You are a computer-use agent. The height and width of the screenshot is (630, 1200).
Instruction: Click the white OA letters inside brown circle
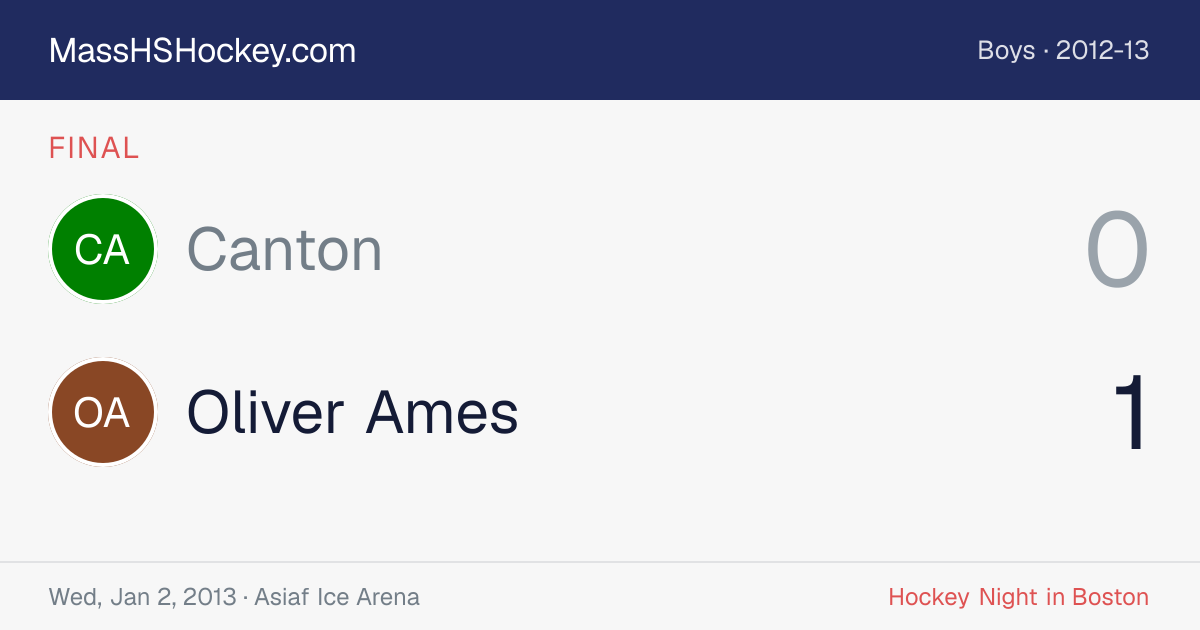102,413
